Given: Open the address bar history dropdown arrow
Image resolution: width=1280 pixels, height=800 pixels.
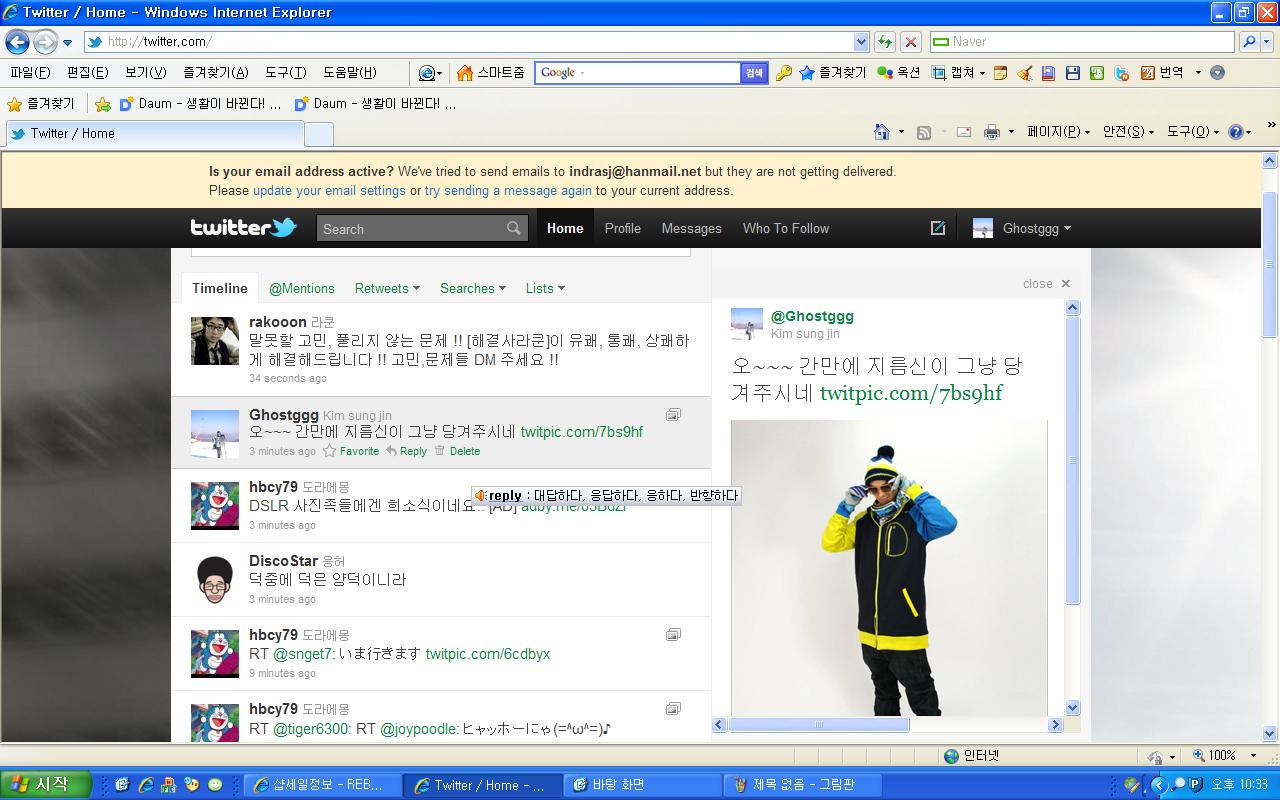Looking at the screenshot, I should click(861, 42).
